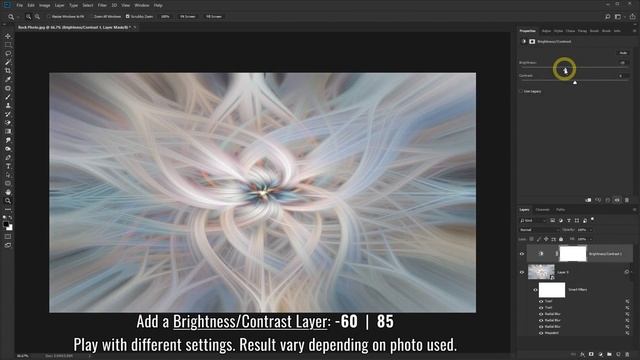The image size is (640, 360).
Task: Toggle Resize Windows to Fit checkbox
Action: tap(49, 17)
